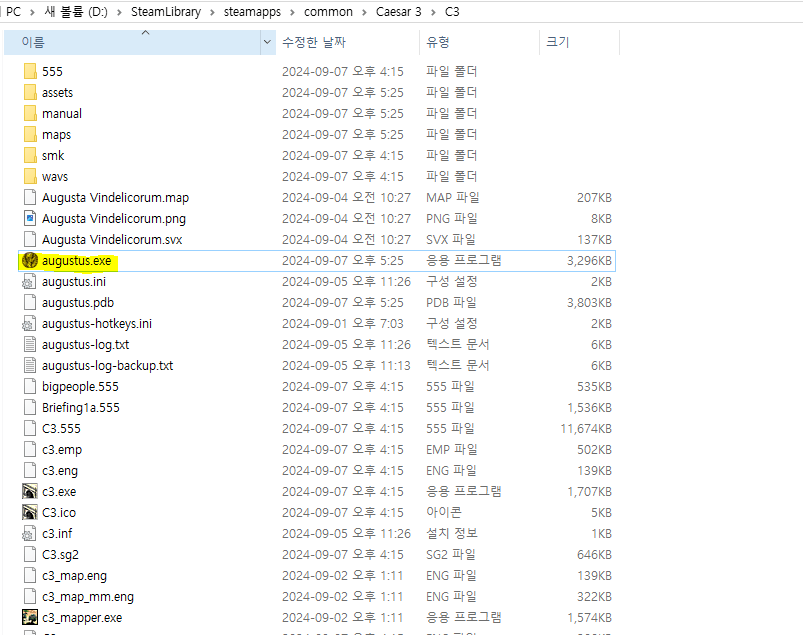Click the SVX 파일 type cell
This screenshot has width=803, height=635.
[x=451, y=239]
